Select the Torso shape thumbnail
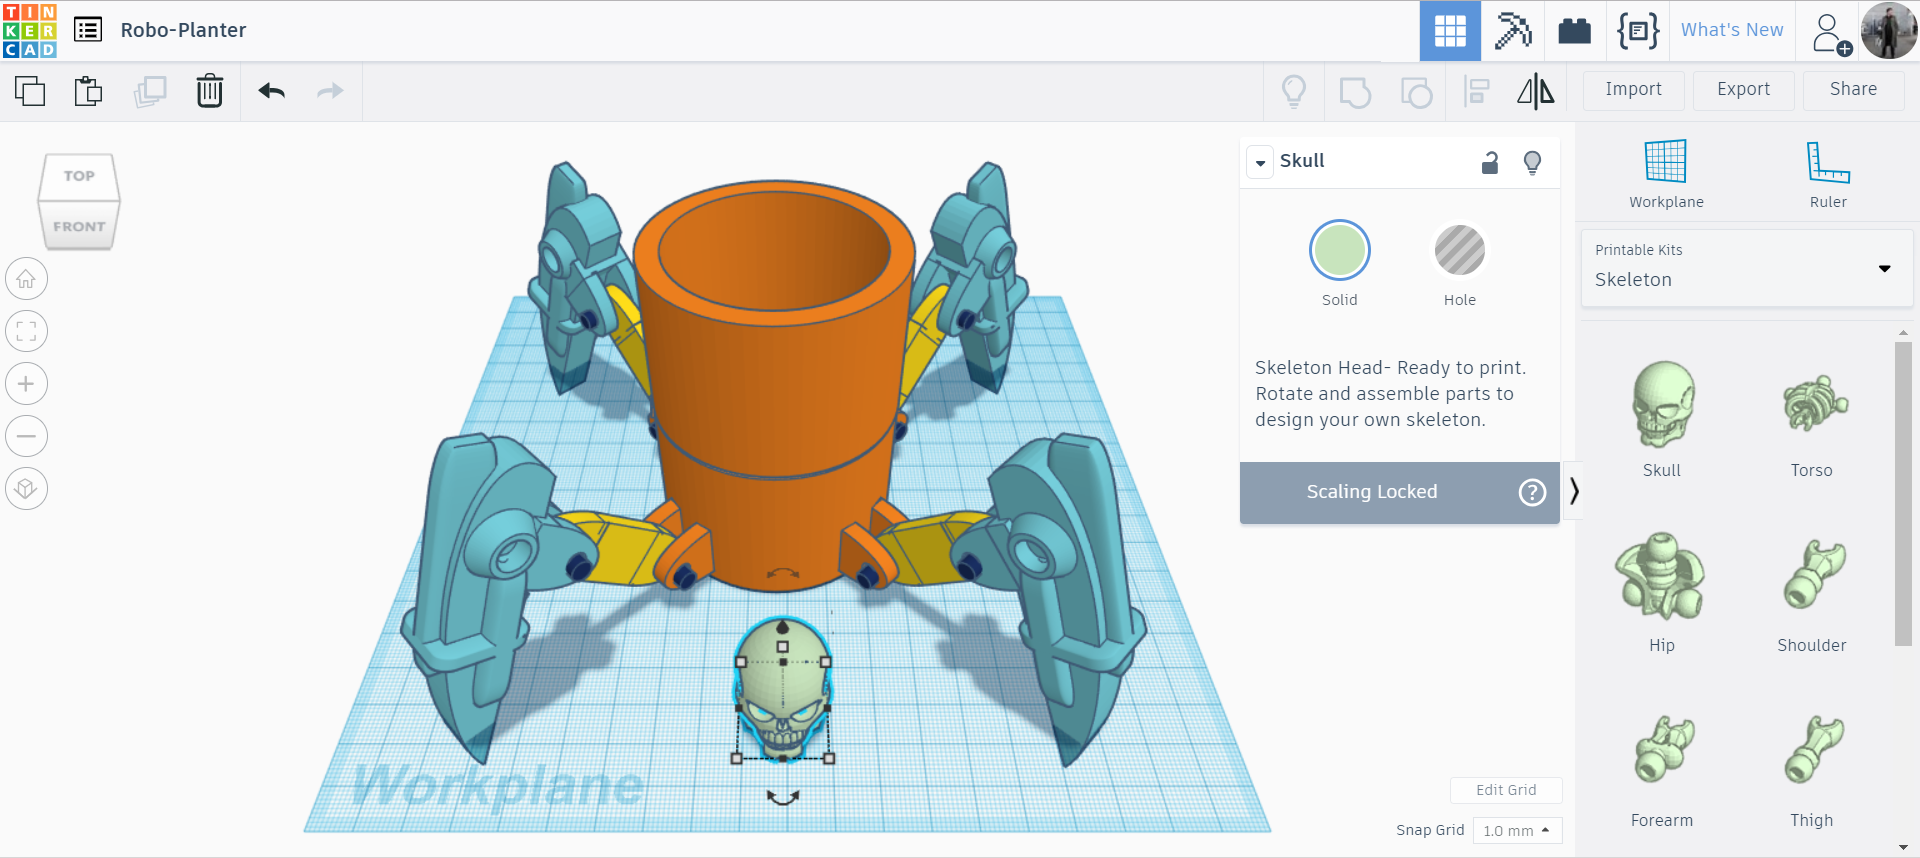 tap(1815, 403)
